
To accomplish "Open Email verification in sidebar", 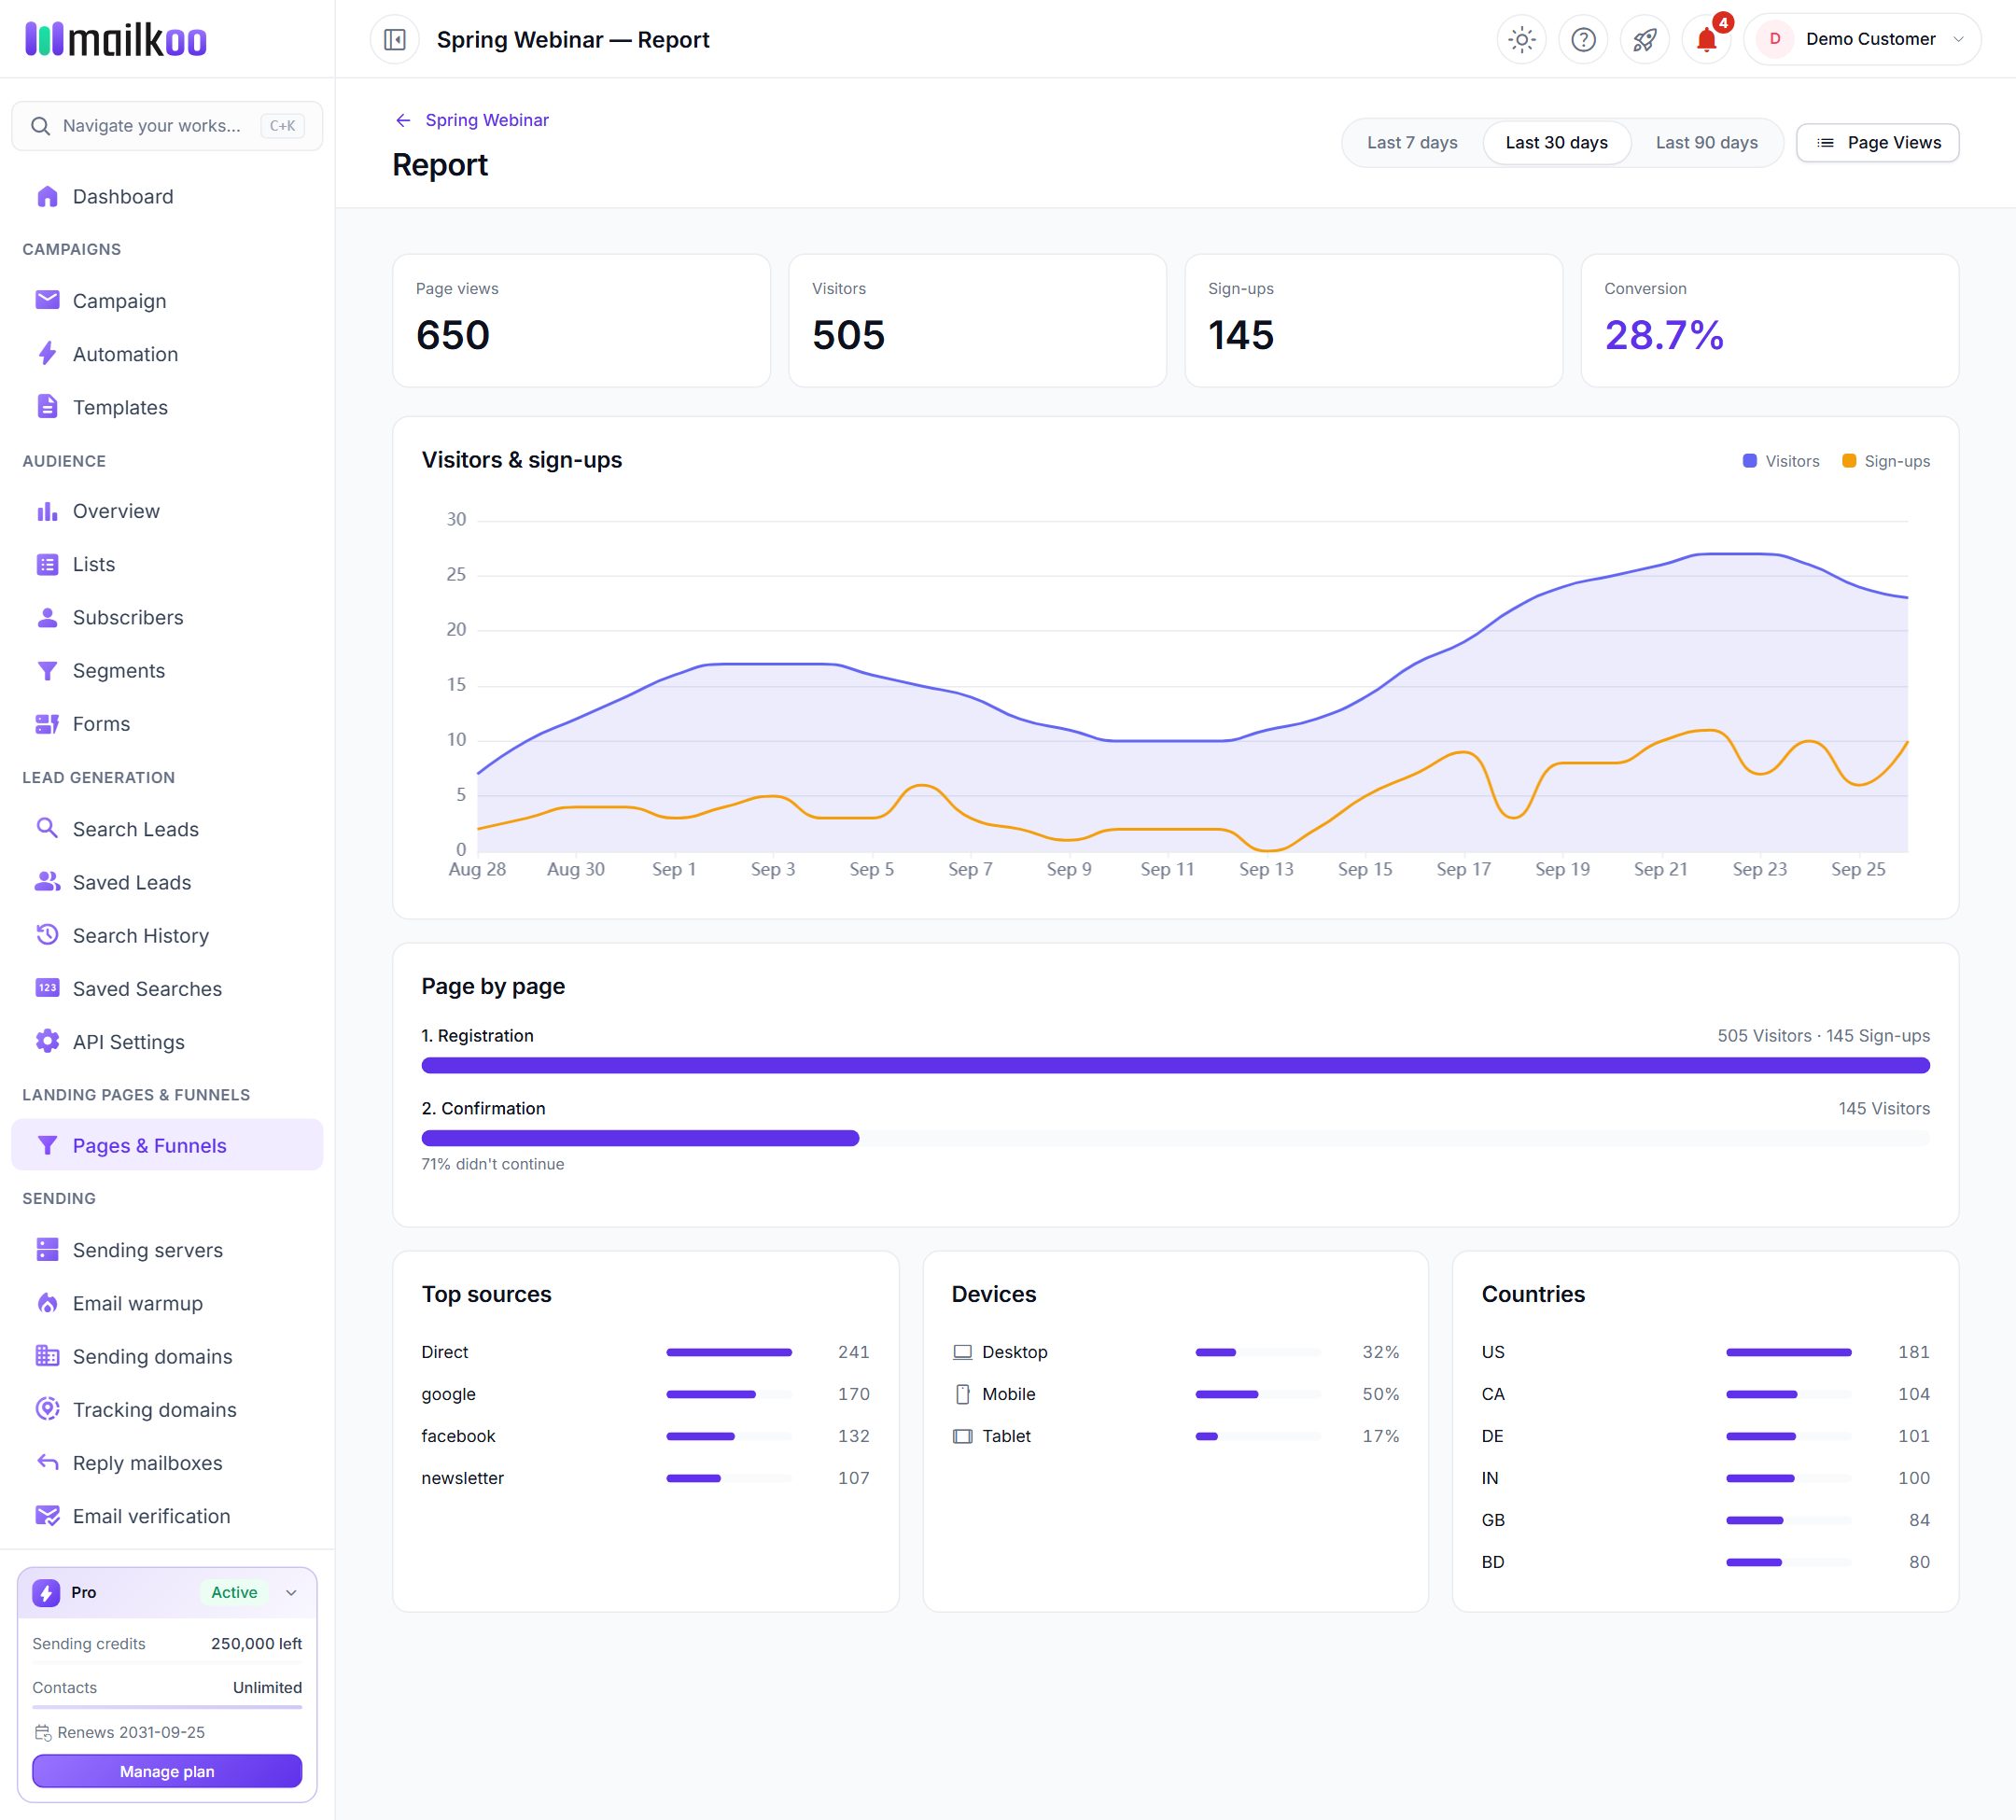I will 167,1515.
